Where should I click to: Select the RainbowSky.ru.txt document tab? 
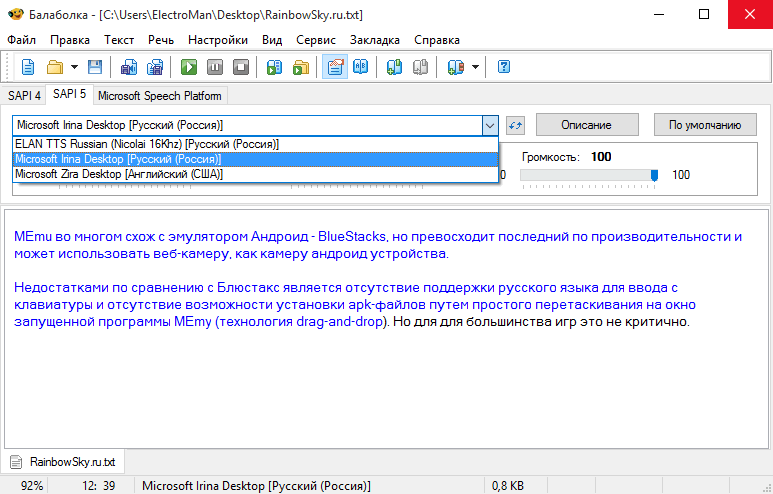click(64, 462)
